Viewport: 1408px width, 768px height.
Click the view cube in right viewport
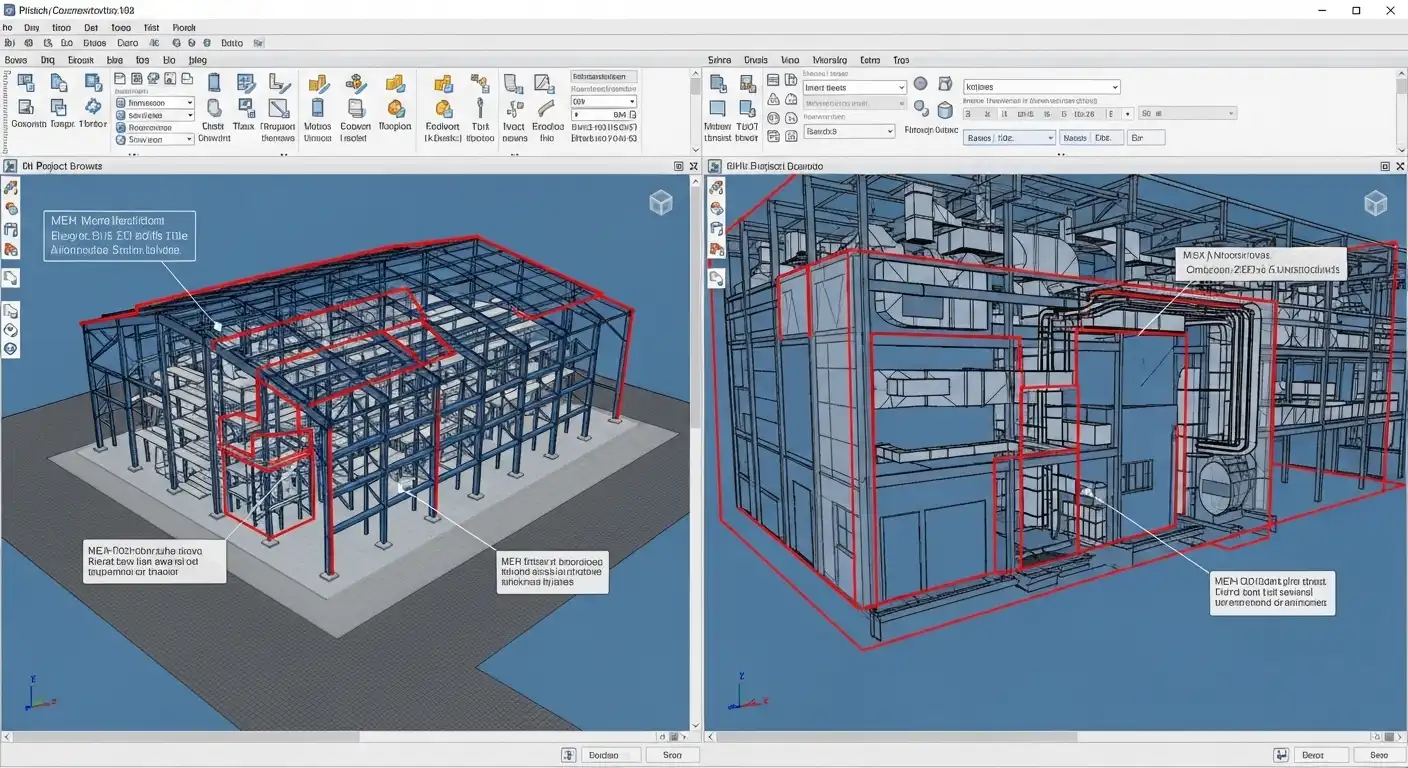[x=1376, y=203]
